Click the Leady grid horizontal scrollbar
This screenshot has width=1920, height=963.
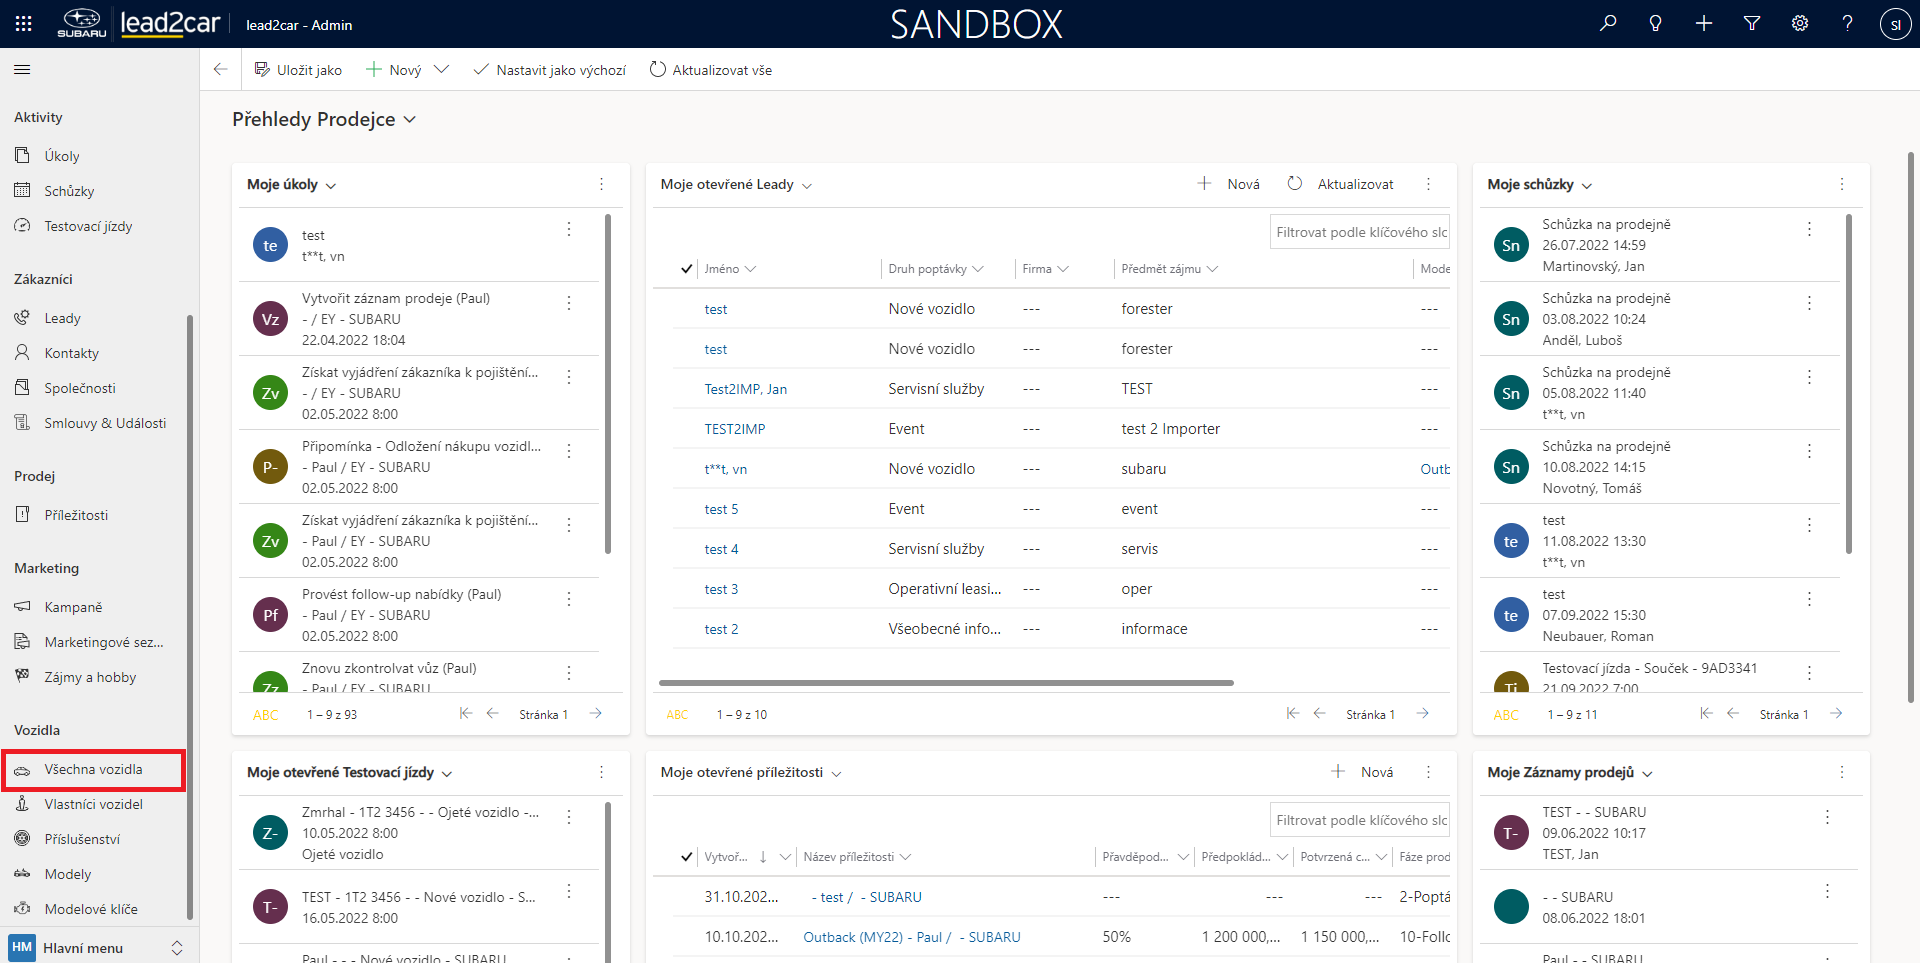(946, 683)
